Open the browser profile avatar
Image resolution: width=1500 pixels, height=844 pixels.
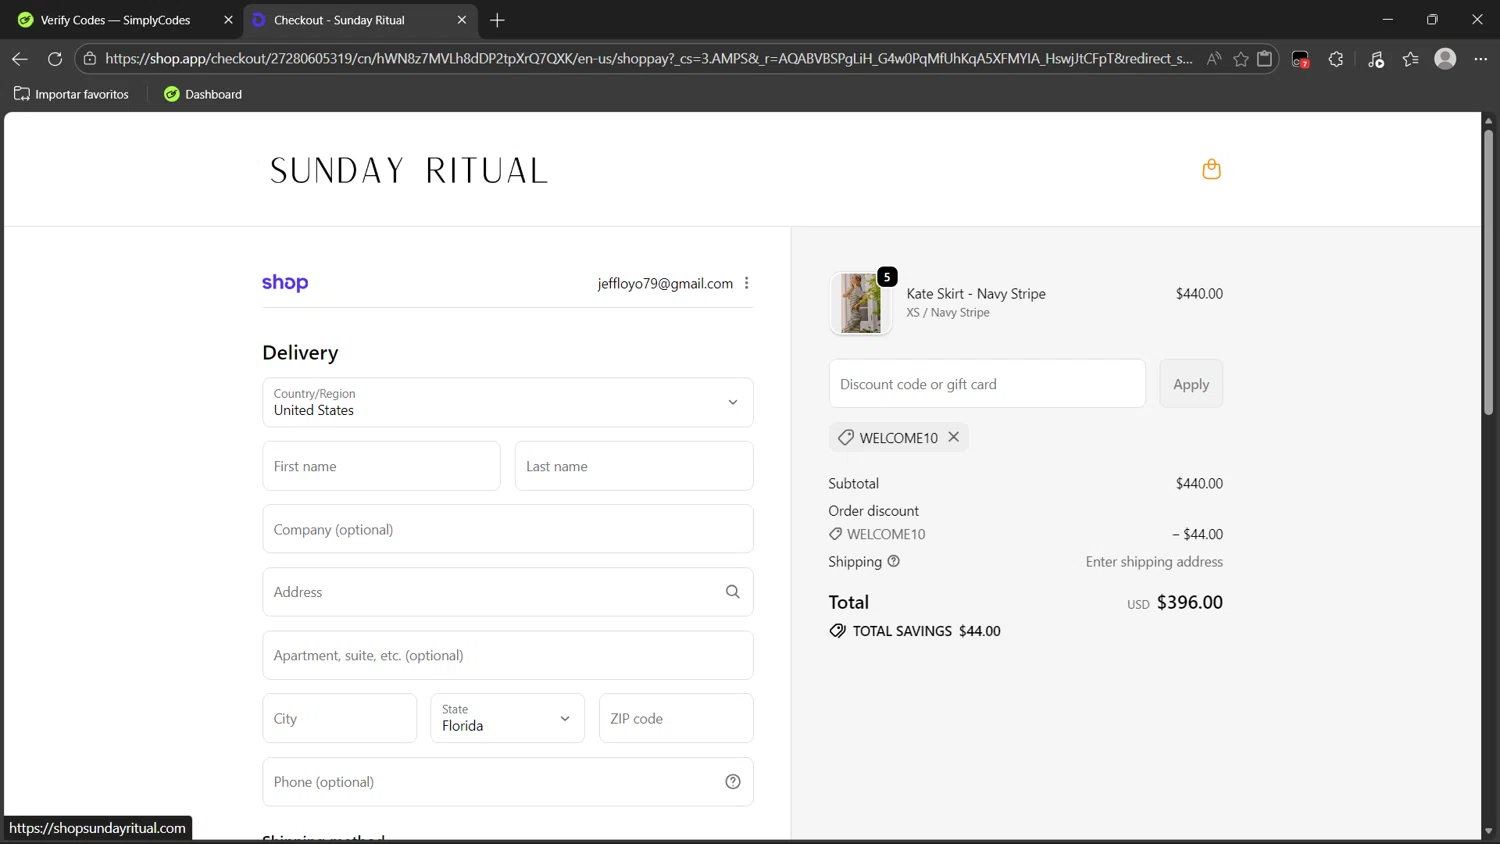tap(1445, 59)
